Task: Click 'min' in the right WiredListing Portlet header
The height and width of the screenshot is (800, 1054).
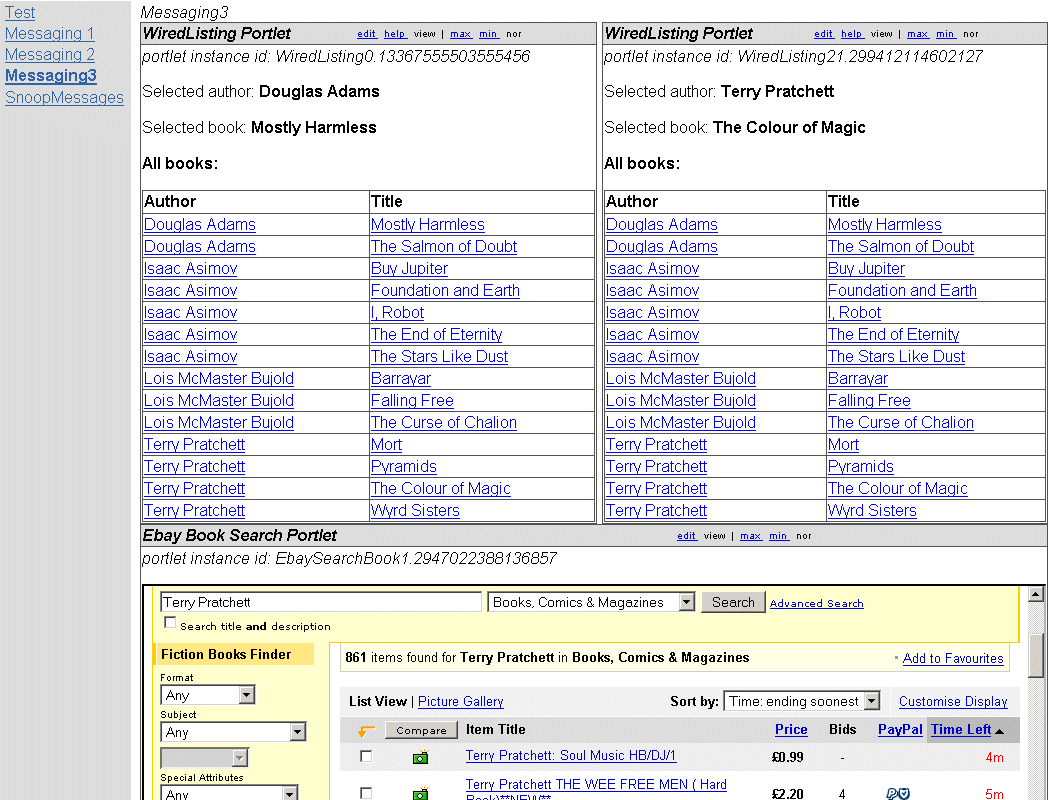Action: pos(945,34)
